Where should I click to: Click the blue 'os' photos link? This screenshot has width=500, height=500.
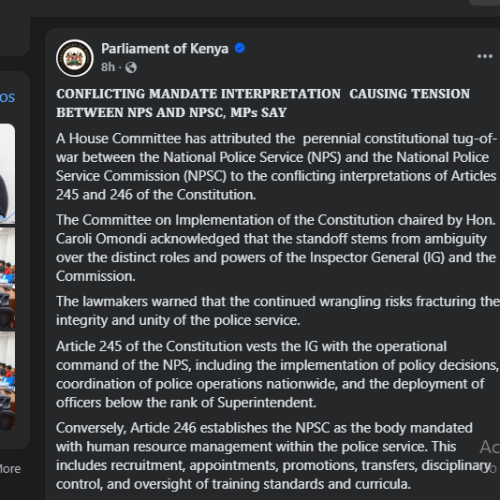(x=7, y=98)
